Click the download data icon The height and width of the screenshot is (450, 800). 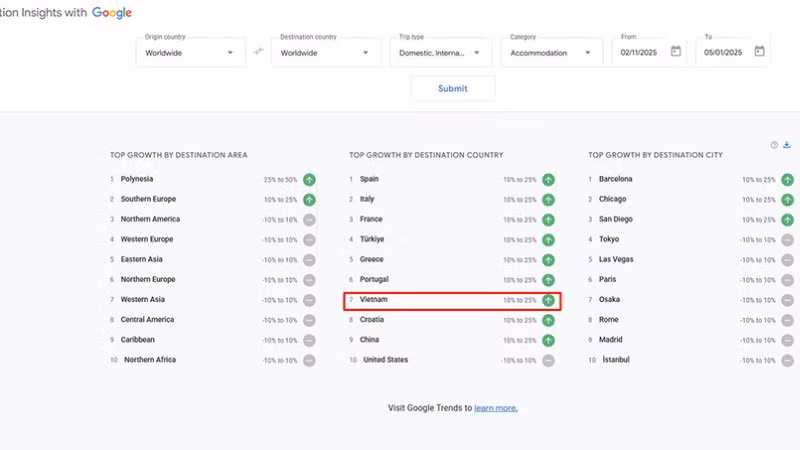click(787, 145)
